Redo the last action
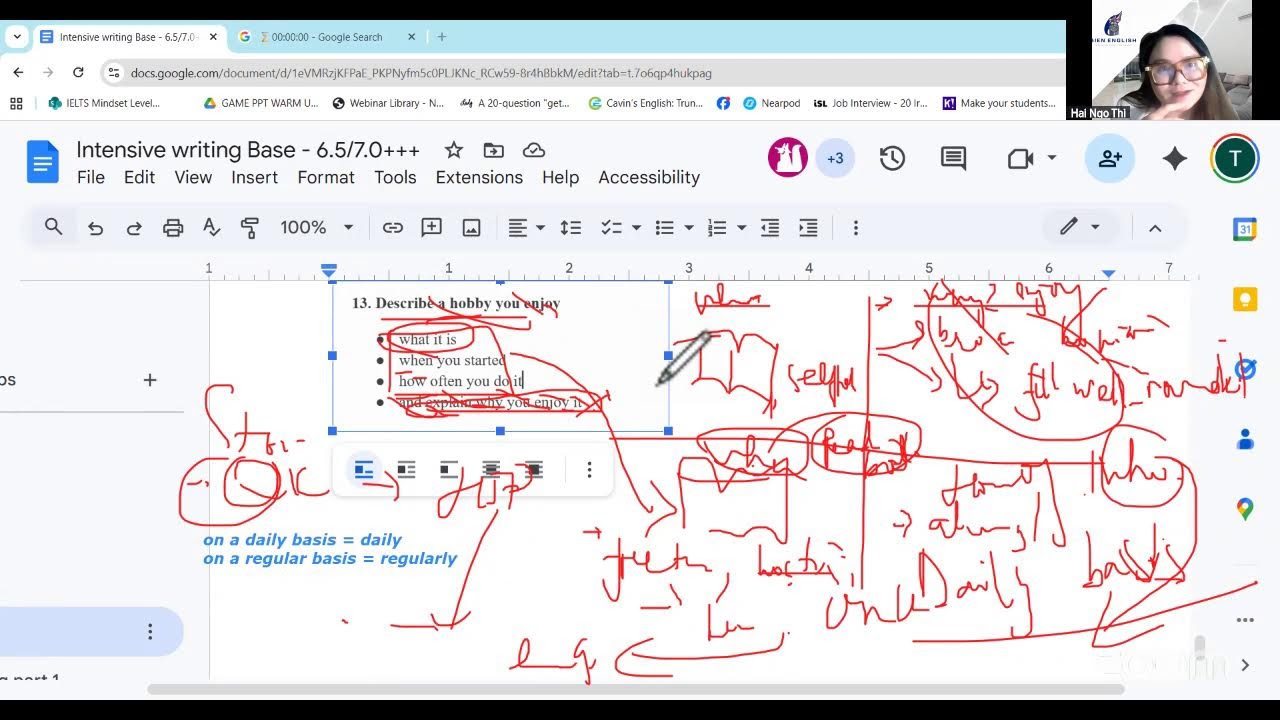Image resolution: width=1280 pixels, height=720 pixels. coord(133,228)
